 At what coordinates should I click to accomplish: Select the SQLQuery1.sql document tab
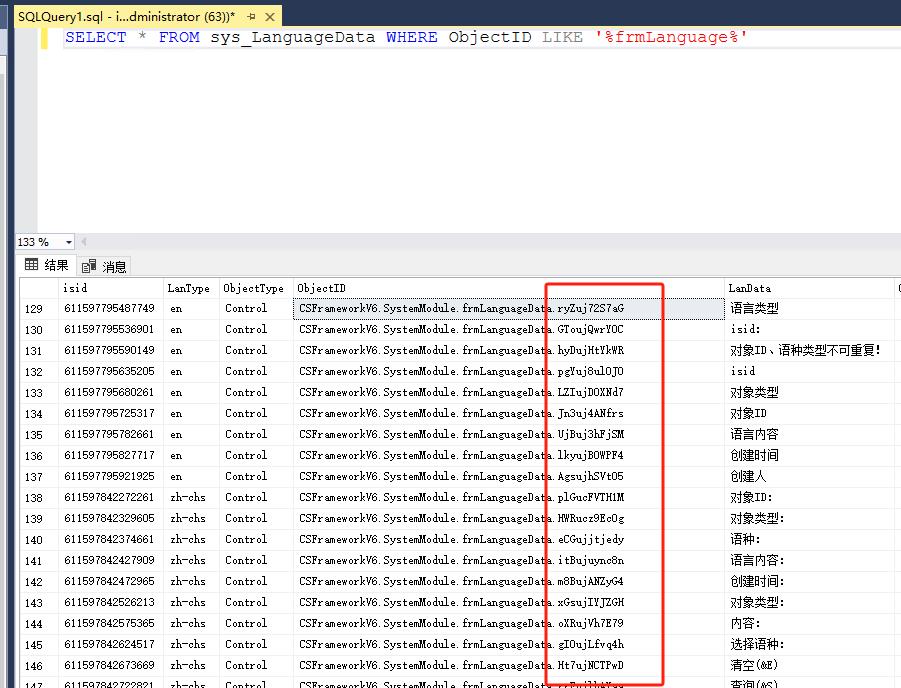pos(120,16)
